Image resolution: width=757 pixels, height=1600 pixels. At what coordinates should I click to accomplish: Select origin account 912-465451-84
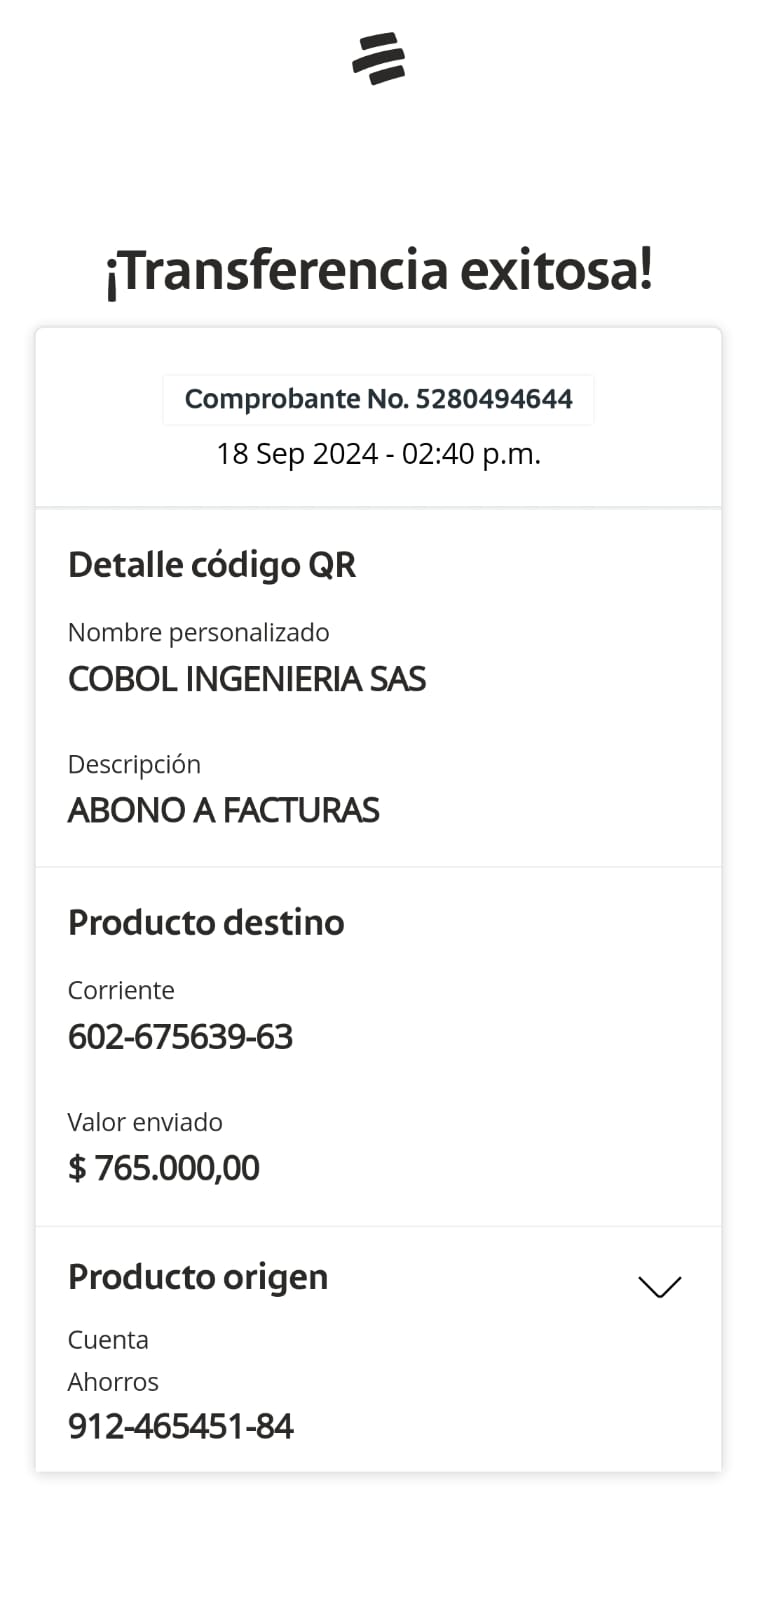180,1426
